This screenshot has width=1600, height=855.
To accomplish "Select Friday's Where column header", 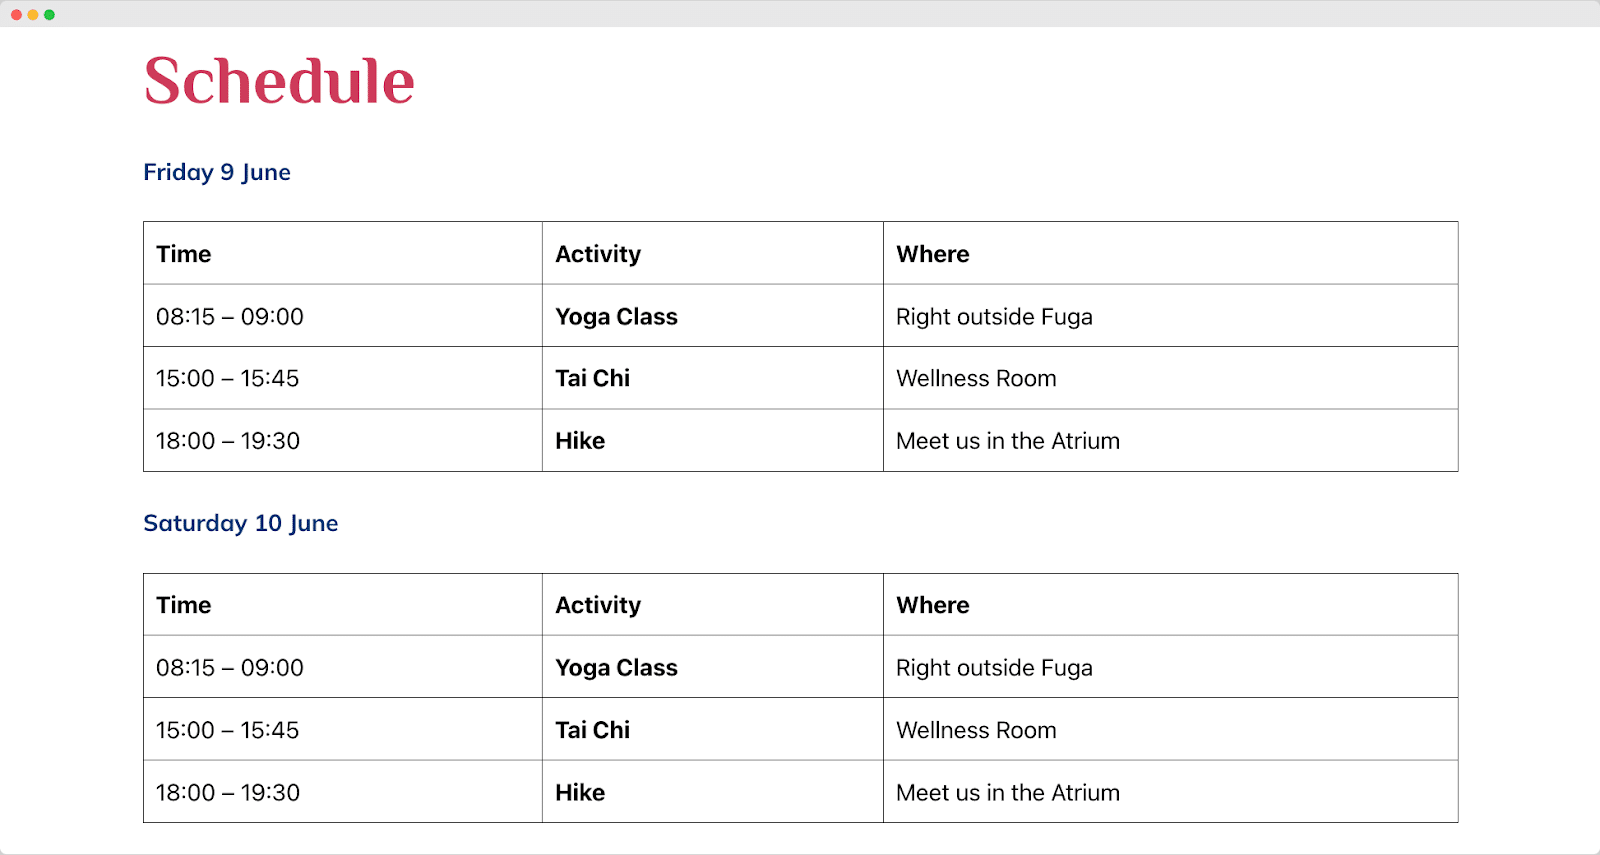I will [1171, 254].
